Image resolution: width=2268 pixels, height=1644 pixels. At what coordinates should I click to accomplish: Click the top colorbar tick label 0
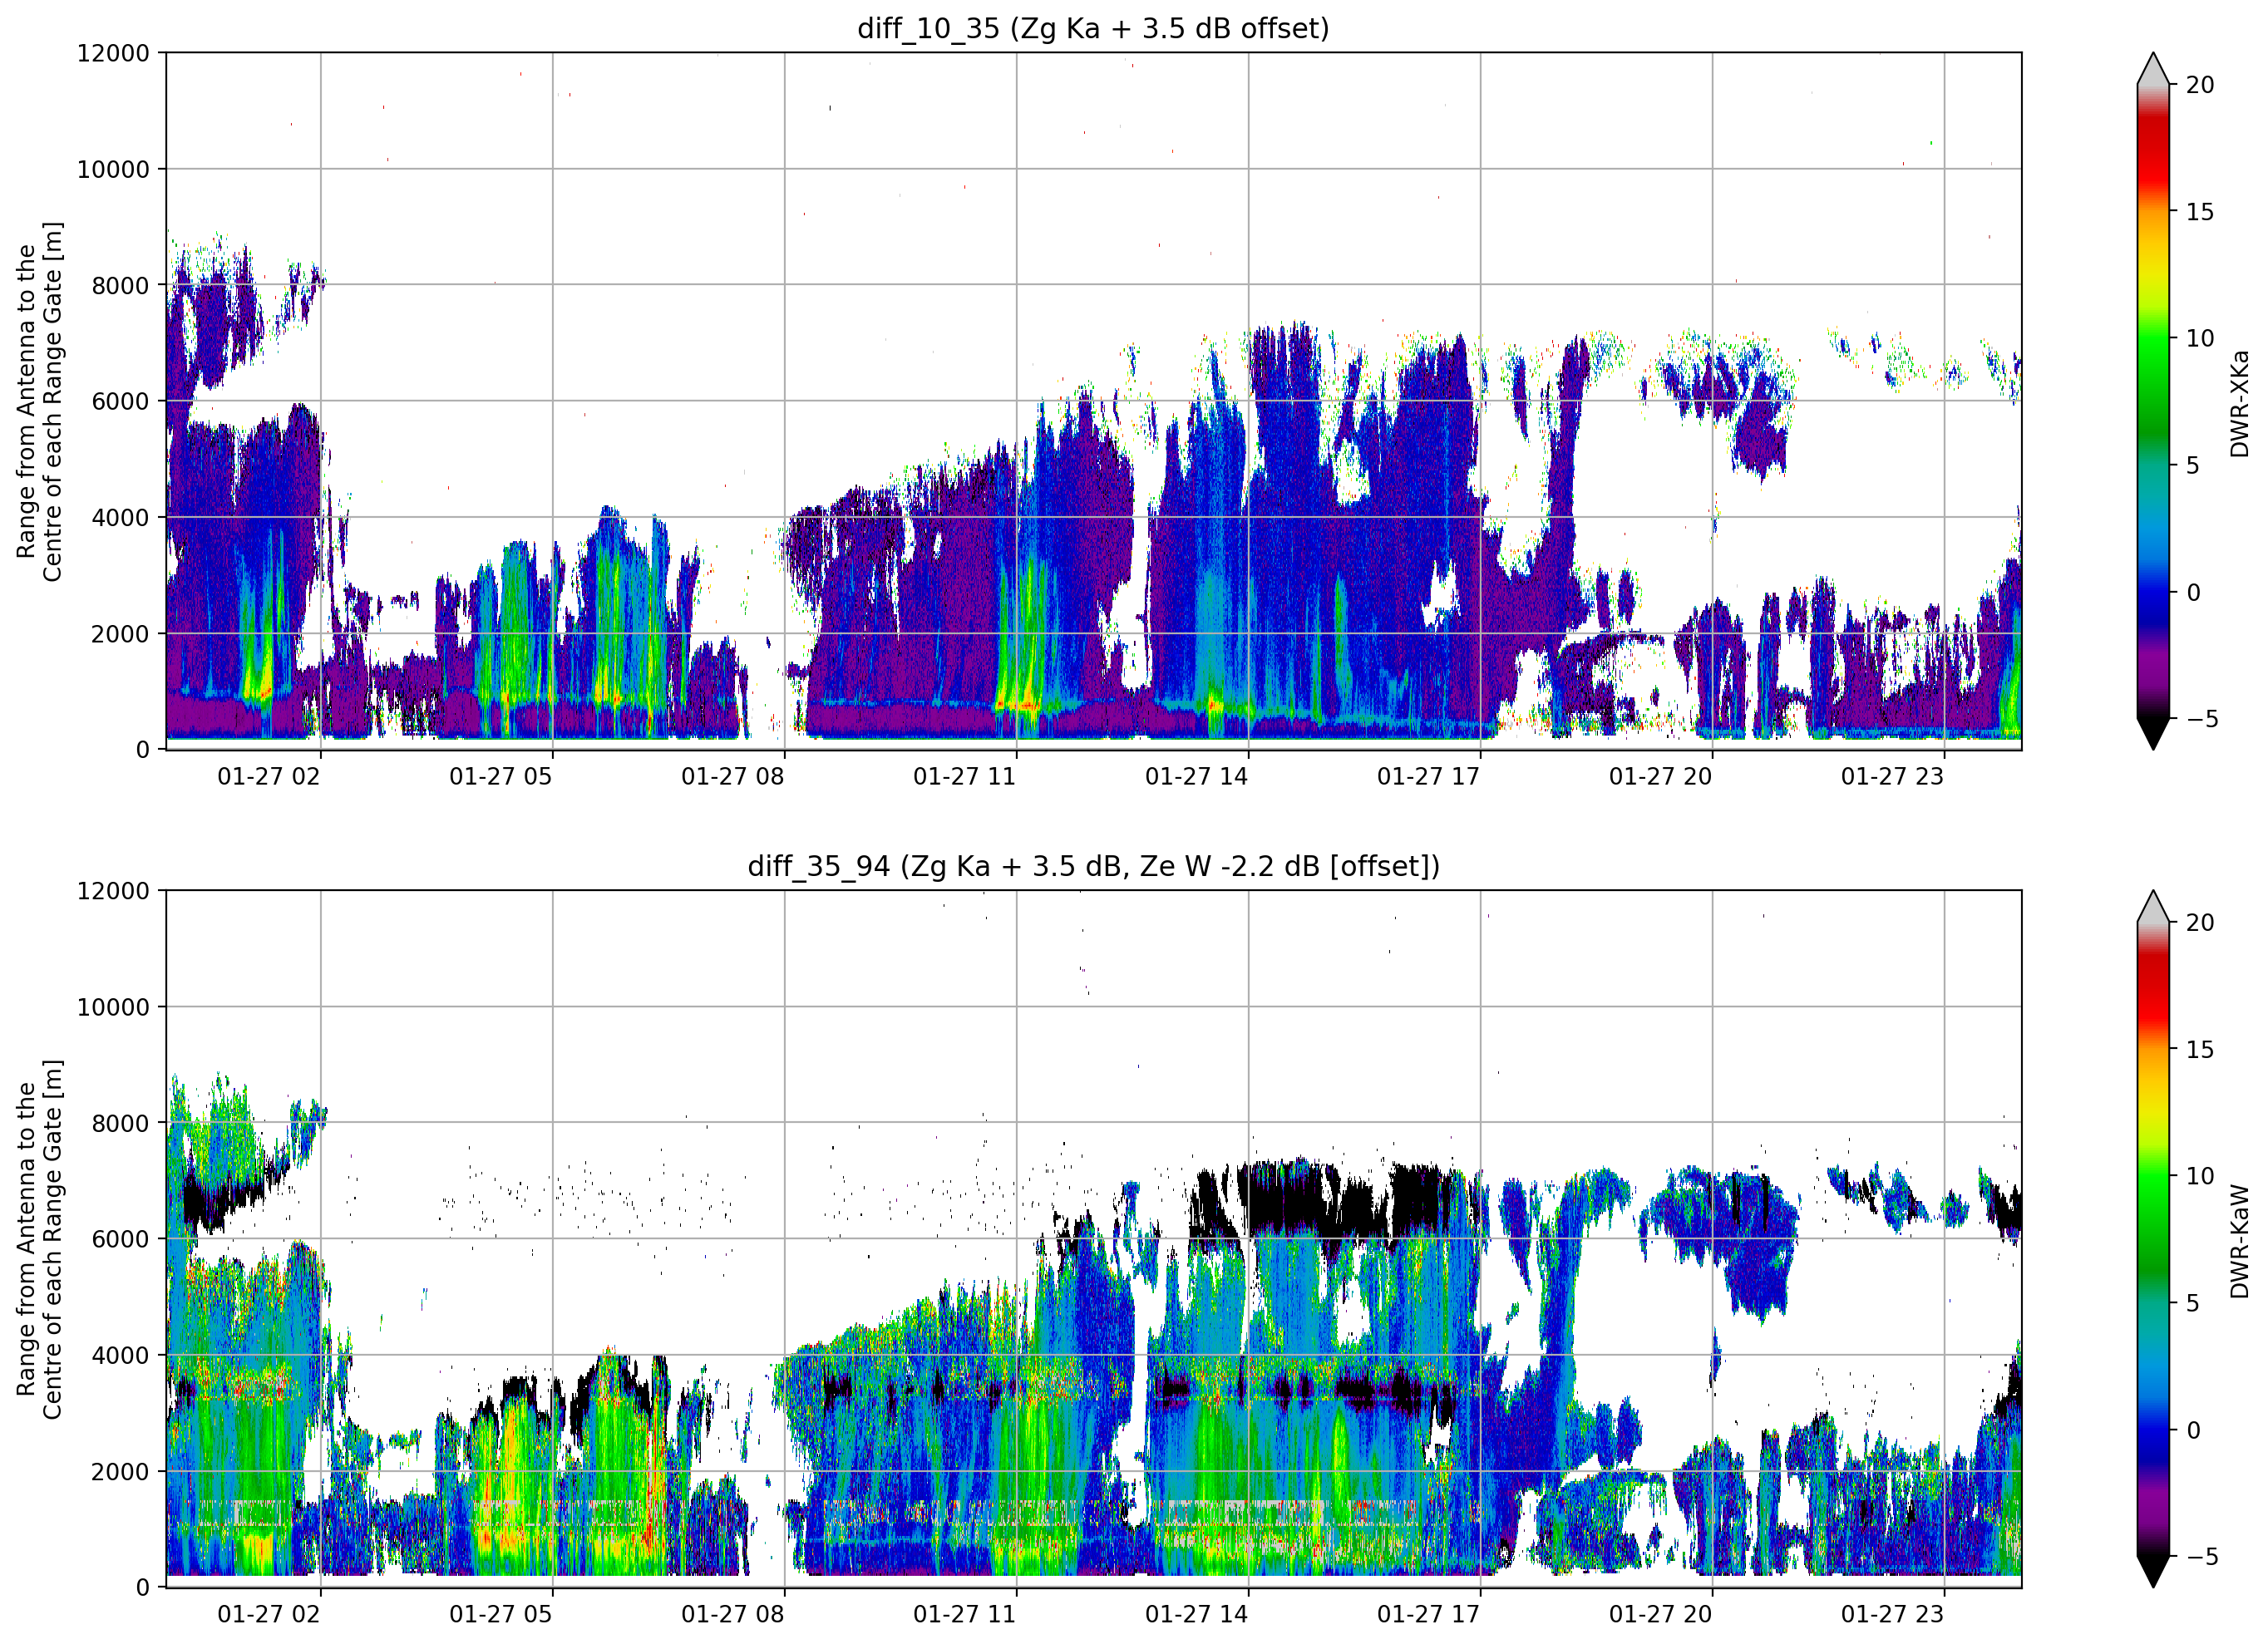coord(2193,592)
